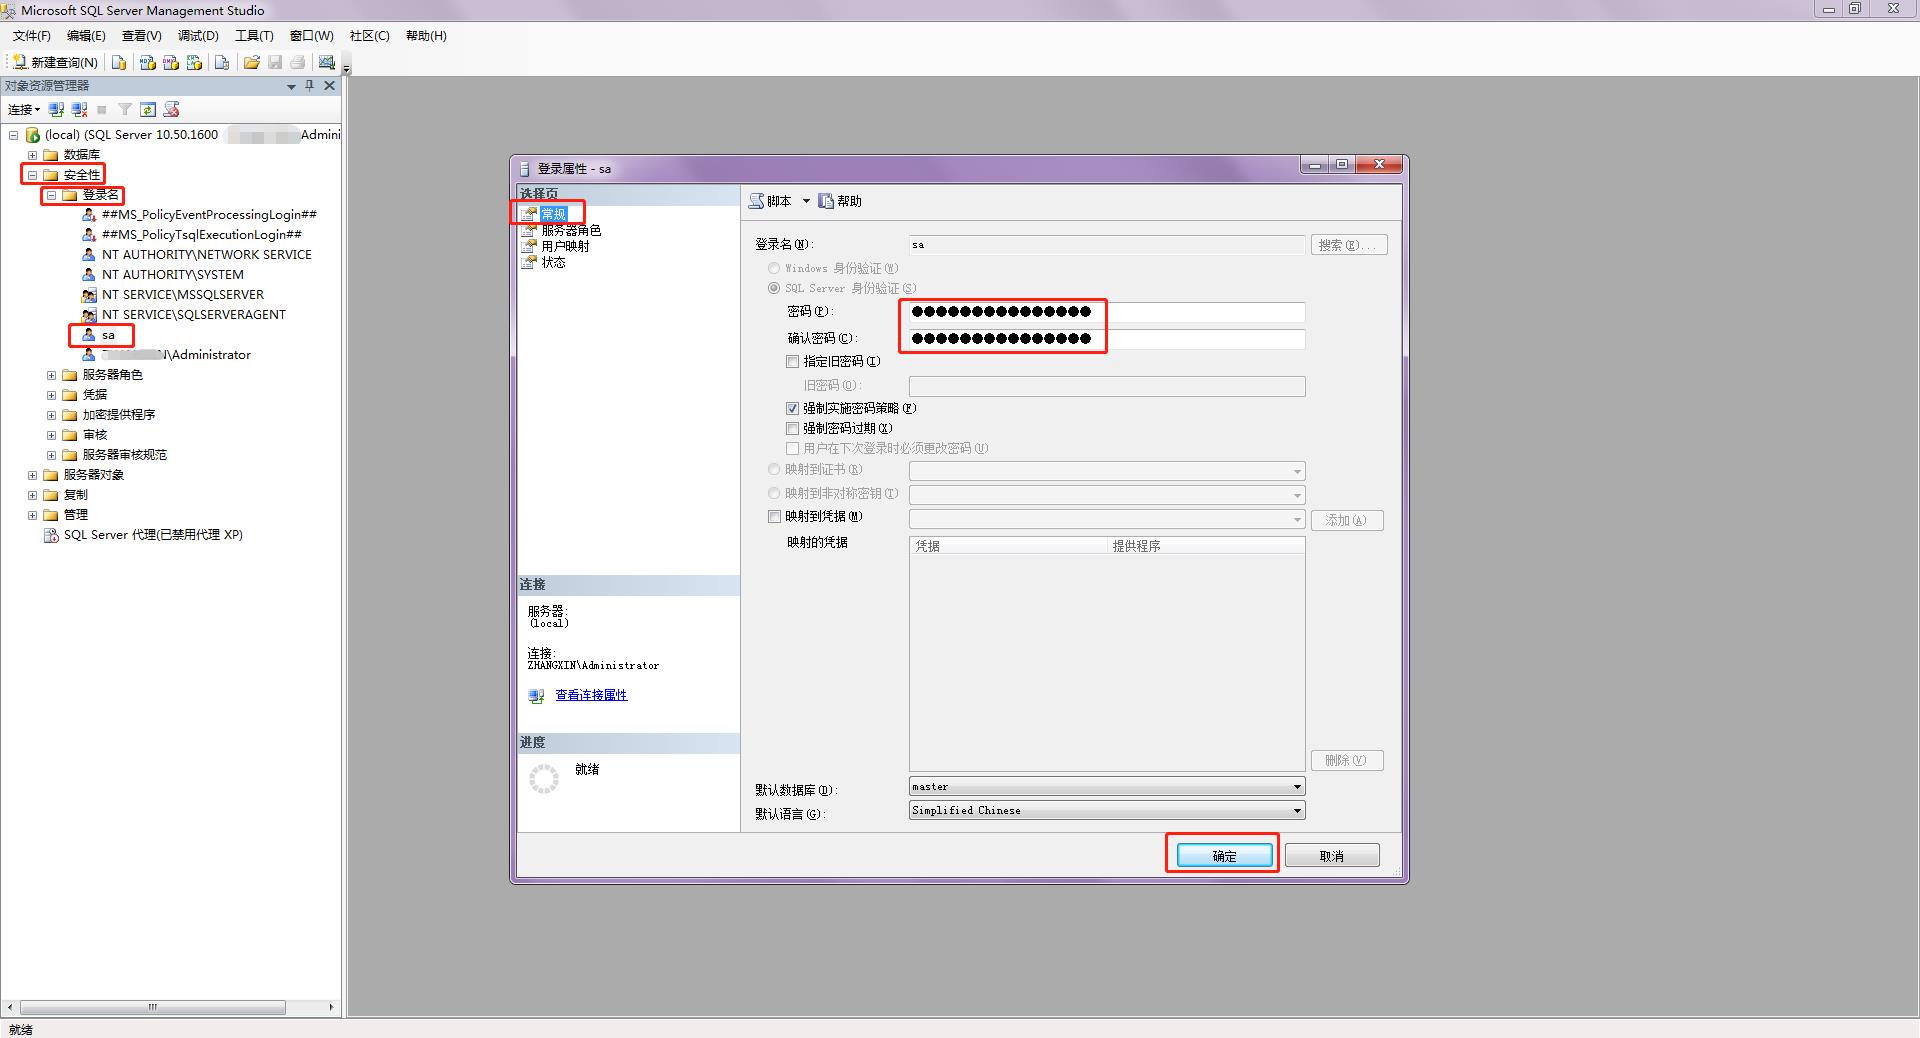The image size is (1920, 1038).
Task: Pin the Object Explorer panel with pushpin icon
Action: point(310,86)
